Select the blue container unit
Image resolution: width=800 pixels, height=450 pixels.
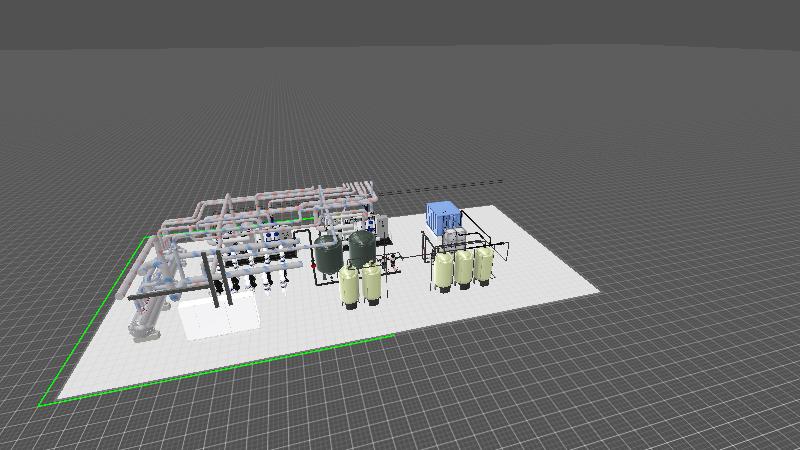tap(442, 215)
